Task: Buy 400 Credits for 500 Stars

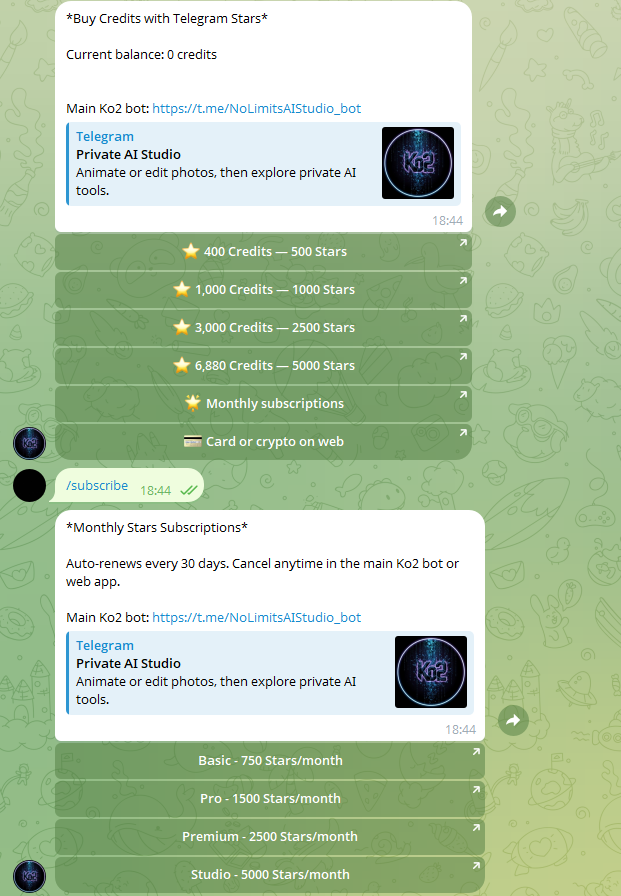Action: click(x=263, y=251)
